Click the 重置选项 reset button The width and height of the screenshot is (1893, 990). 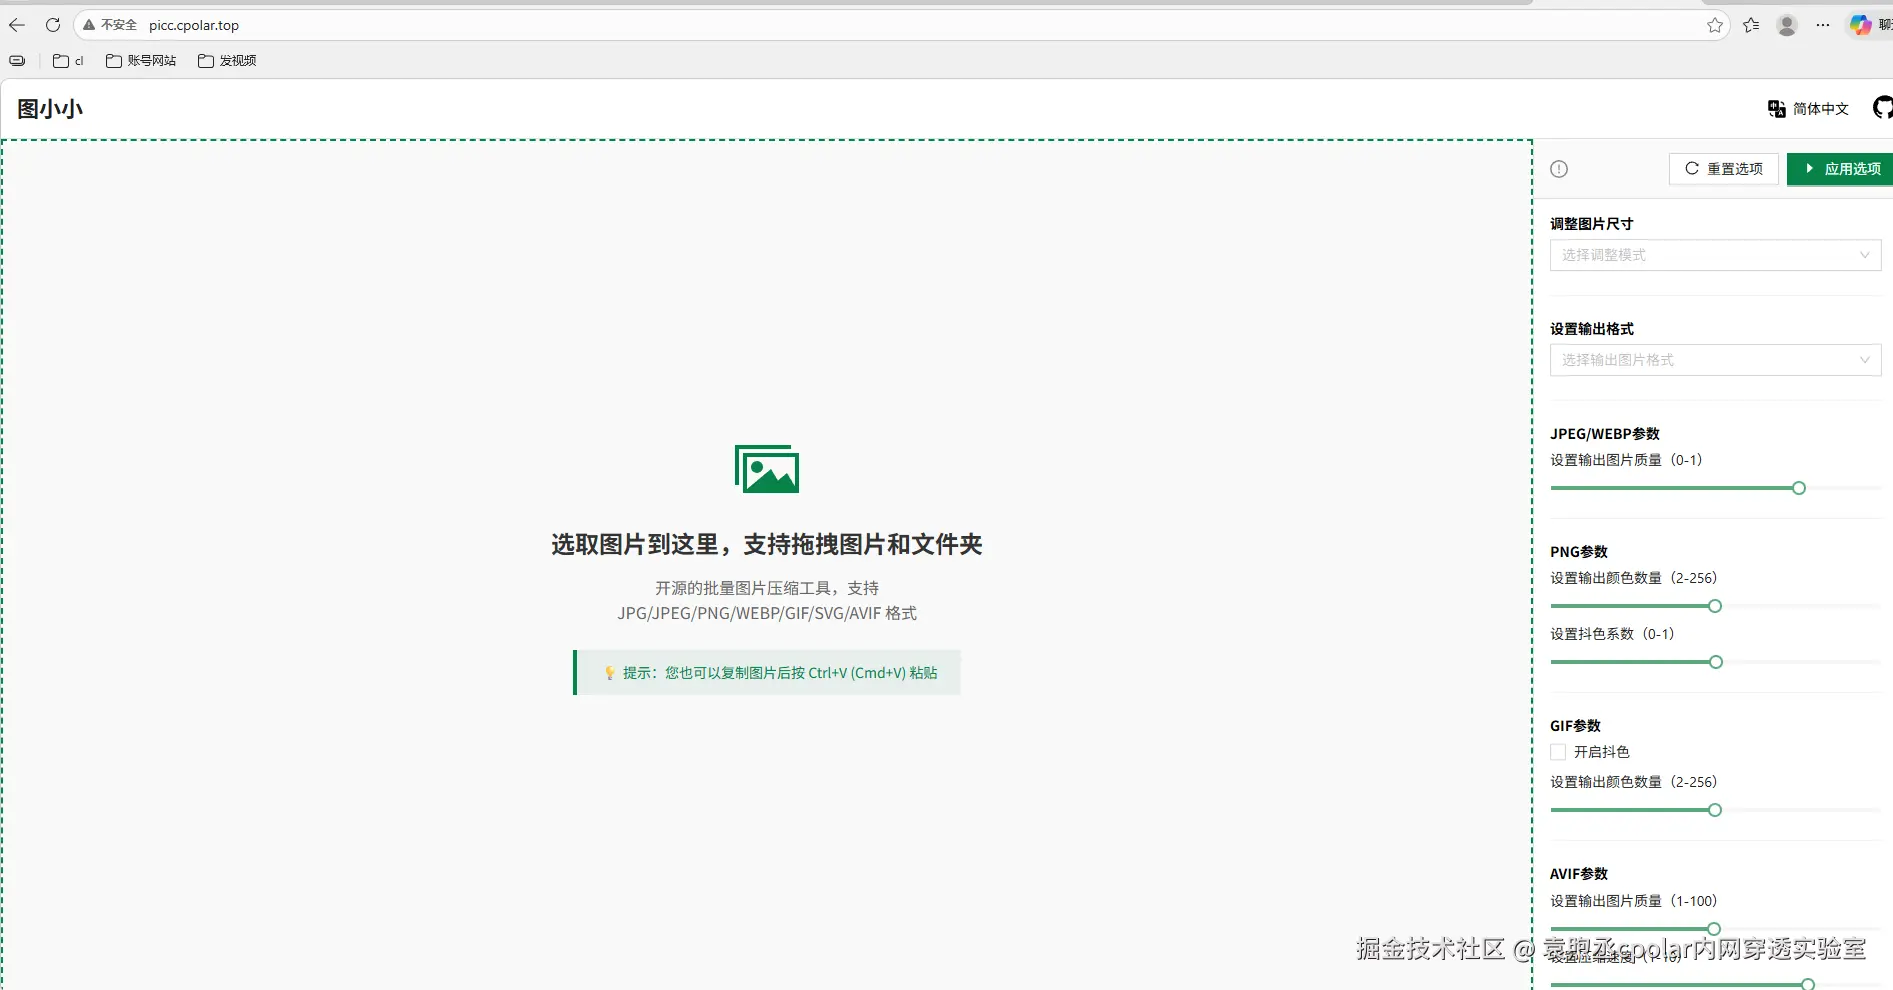click(x=1723, y=169)
